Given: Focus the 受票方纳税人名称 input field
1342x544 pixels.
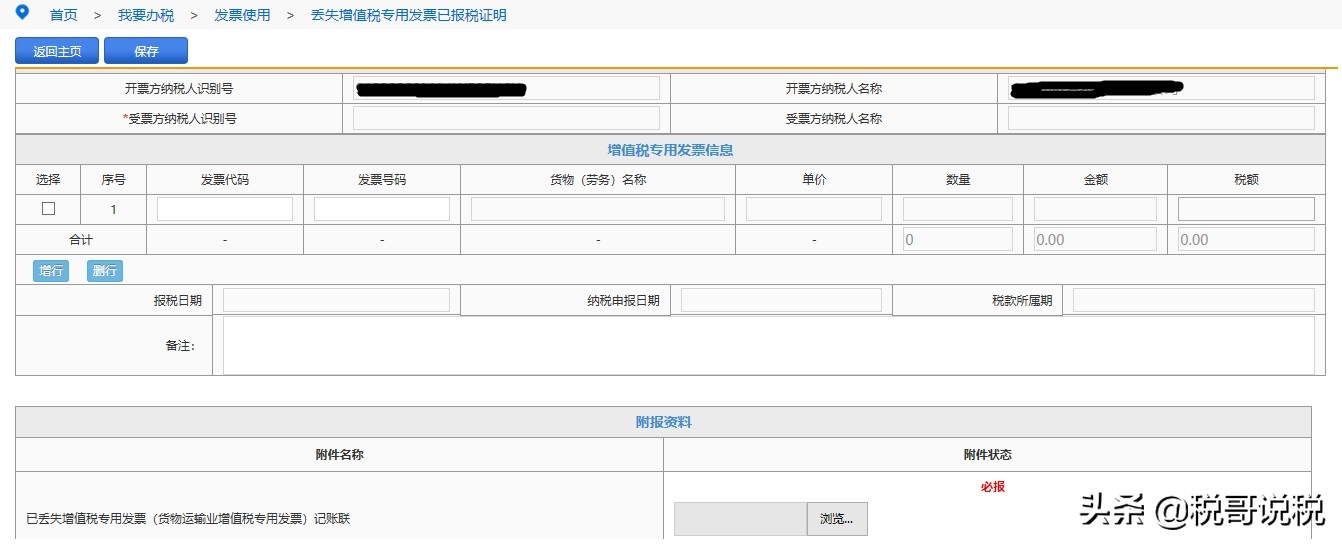Looking at the screenshot, I should [x=1161, y=118].
